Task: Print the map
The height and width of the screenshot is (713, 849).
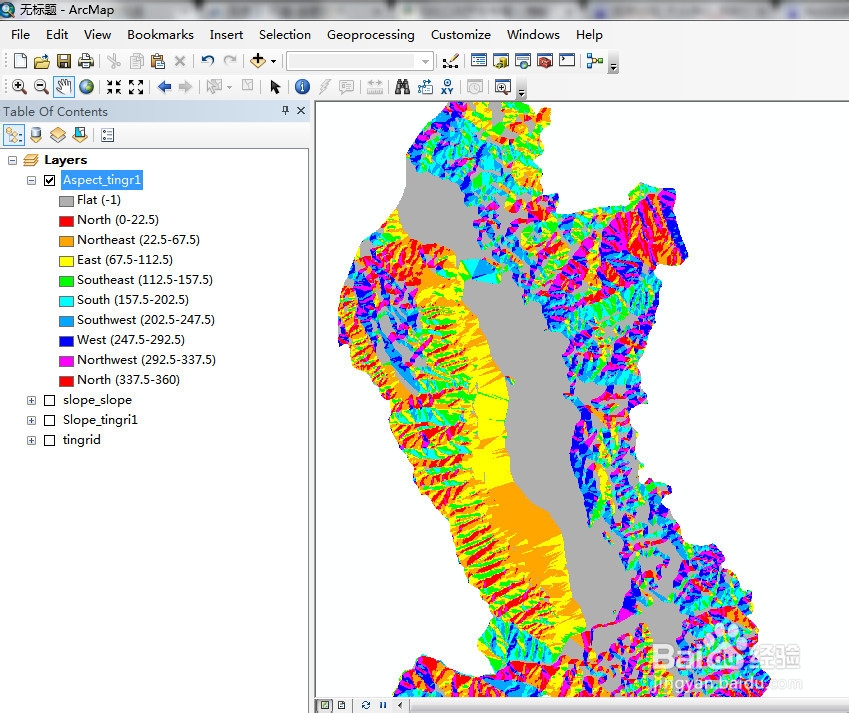Action: (86, 61)
